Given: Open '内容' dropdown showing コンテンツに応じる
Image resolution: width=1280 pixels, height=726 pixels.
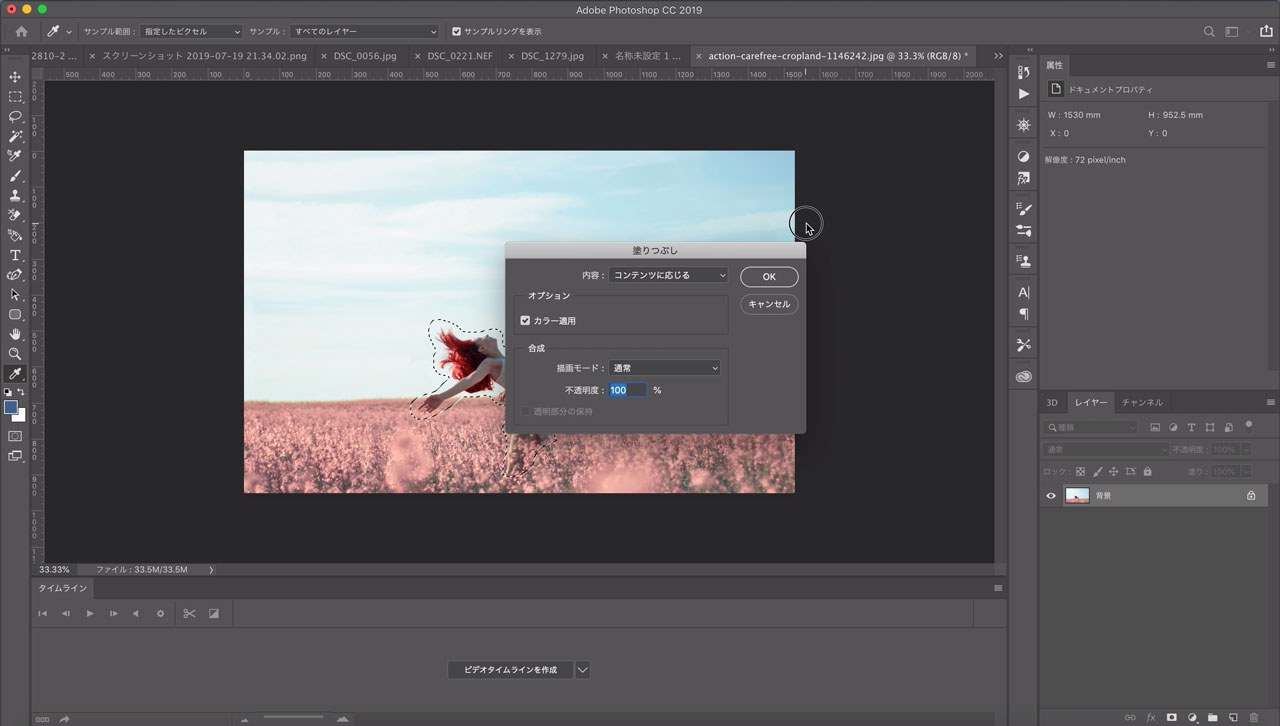Looking at the screenshot, I should click(x=668, y=275).
